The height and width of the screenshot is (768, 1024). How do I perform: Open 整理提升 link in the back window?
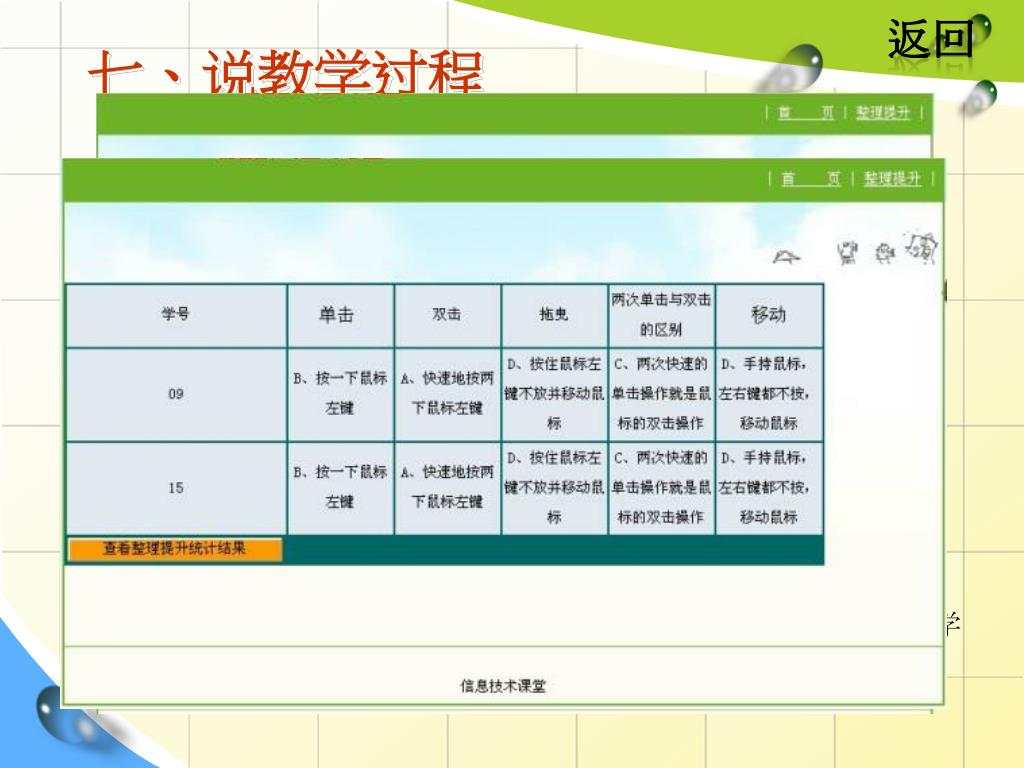(883, 113)
